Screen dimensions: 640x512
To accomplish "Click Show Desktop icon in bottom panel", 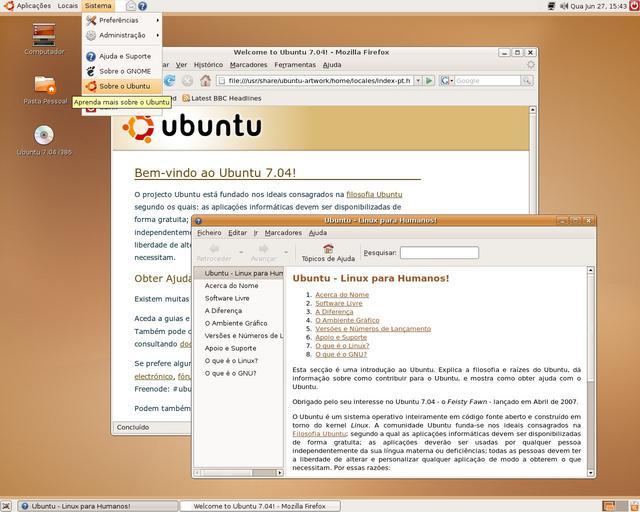I will coord(8,506).
